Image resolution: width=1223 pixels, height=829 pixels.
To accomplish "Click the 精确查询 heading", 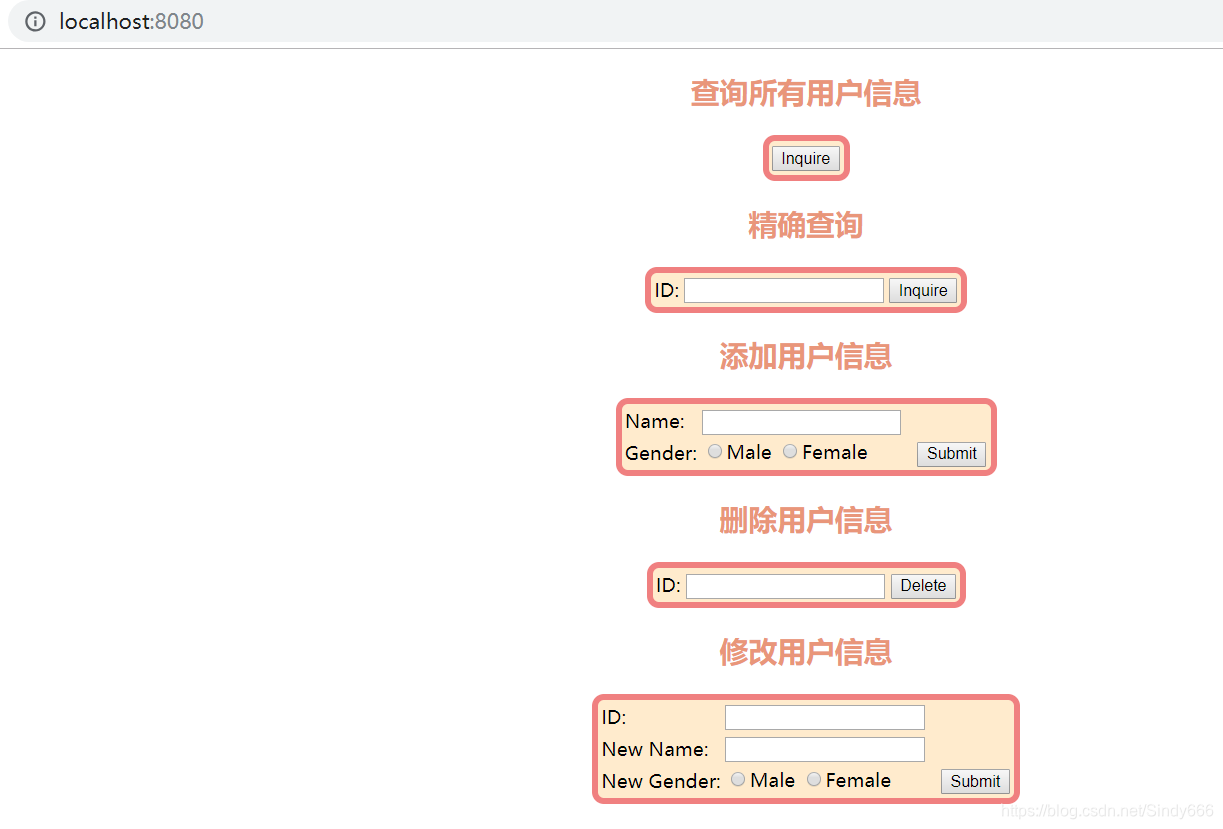I will pos(805,225).
